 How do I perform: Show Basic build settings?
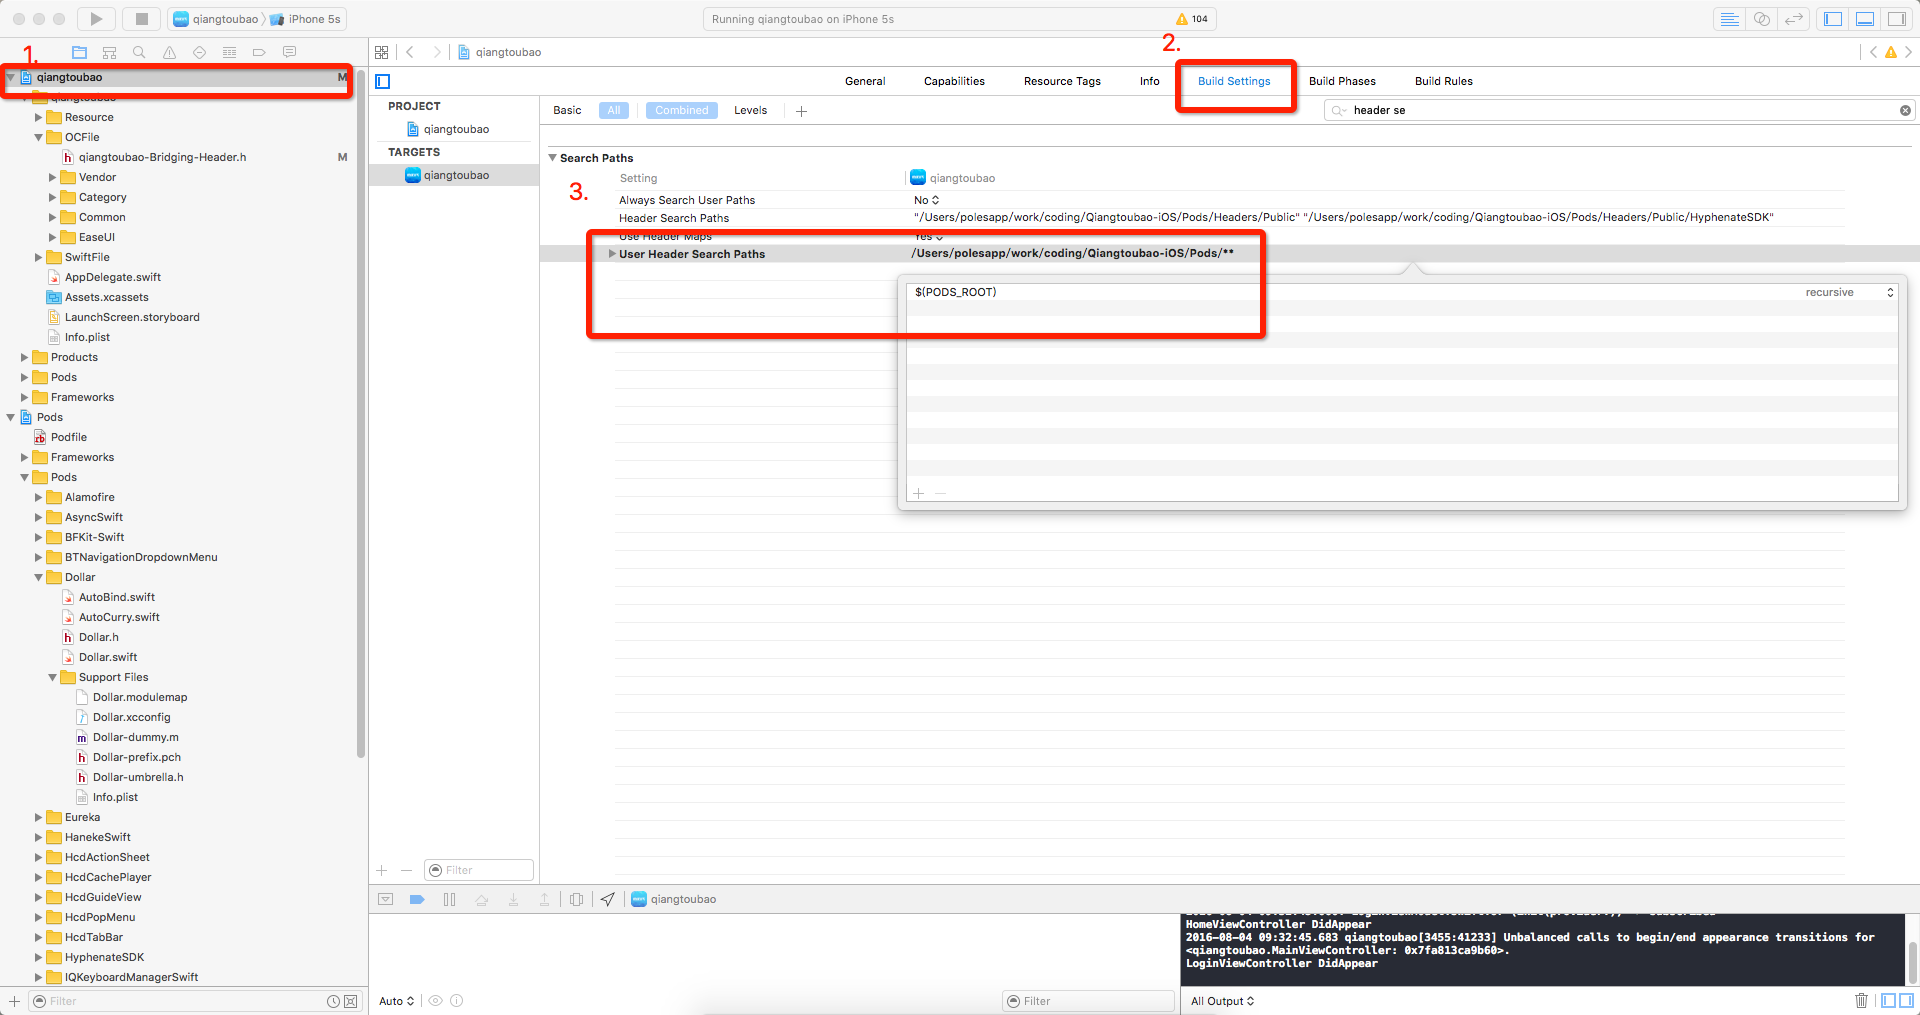coord(567,110)
